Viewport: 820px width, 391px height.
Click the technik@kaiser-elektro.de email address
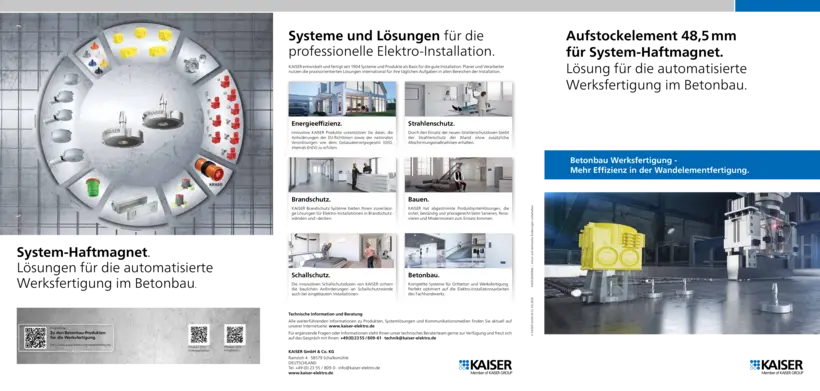tap(410, 338)
